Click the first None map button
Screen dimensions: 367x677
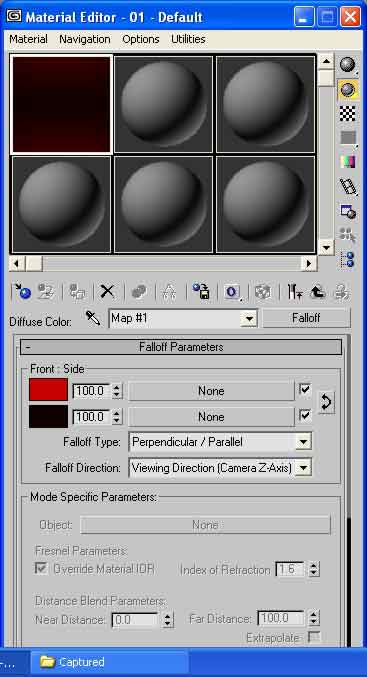tap(211, 391)
